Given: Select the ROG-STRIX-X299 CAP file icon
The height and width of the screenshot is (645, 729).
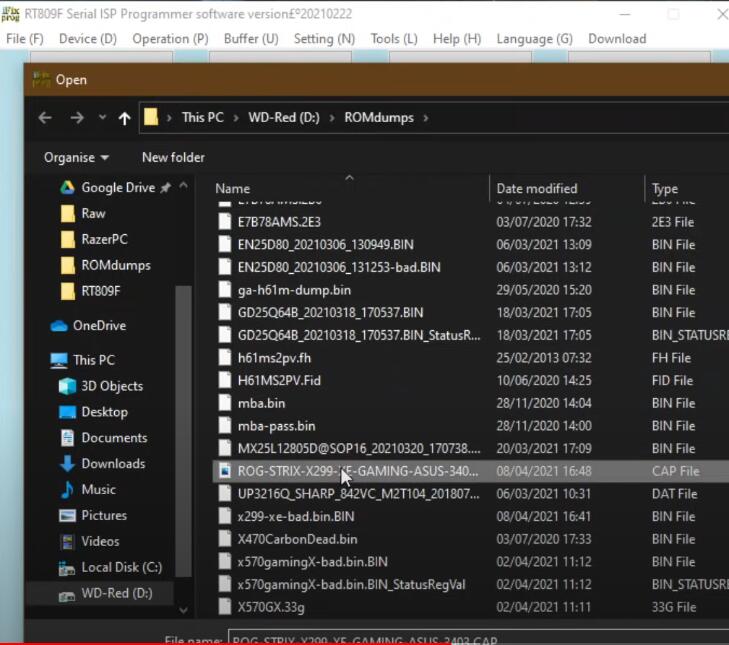Looking at the screenshot, I should tap(225, 471).
